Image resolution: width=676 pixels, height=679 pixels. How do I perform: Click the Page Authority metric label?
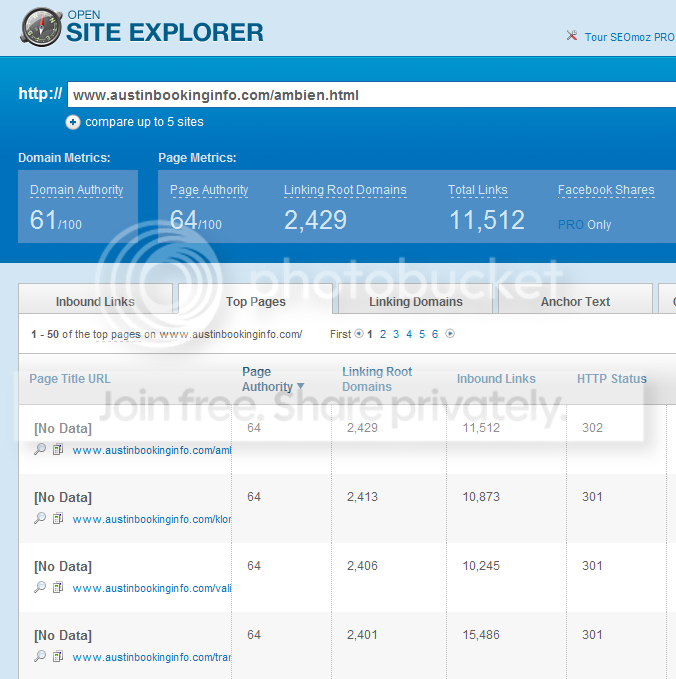pos(209,190)
